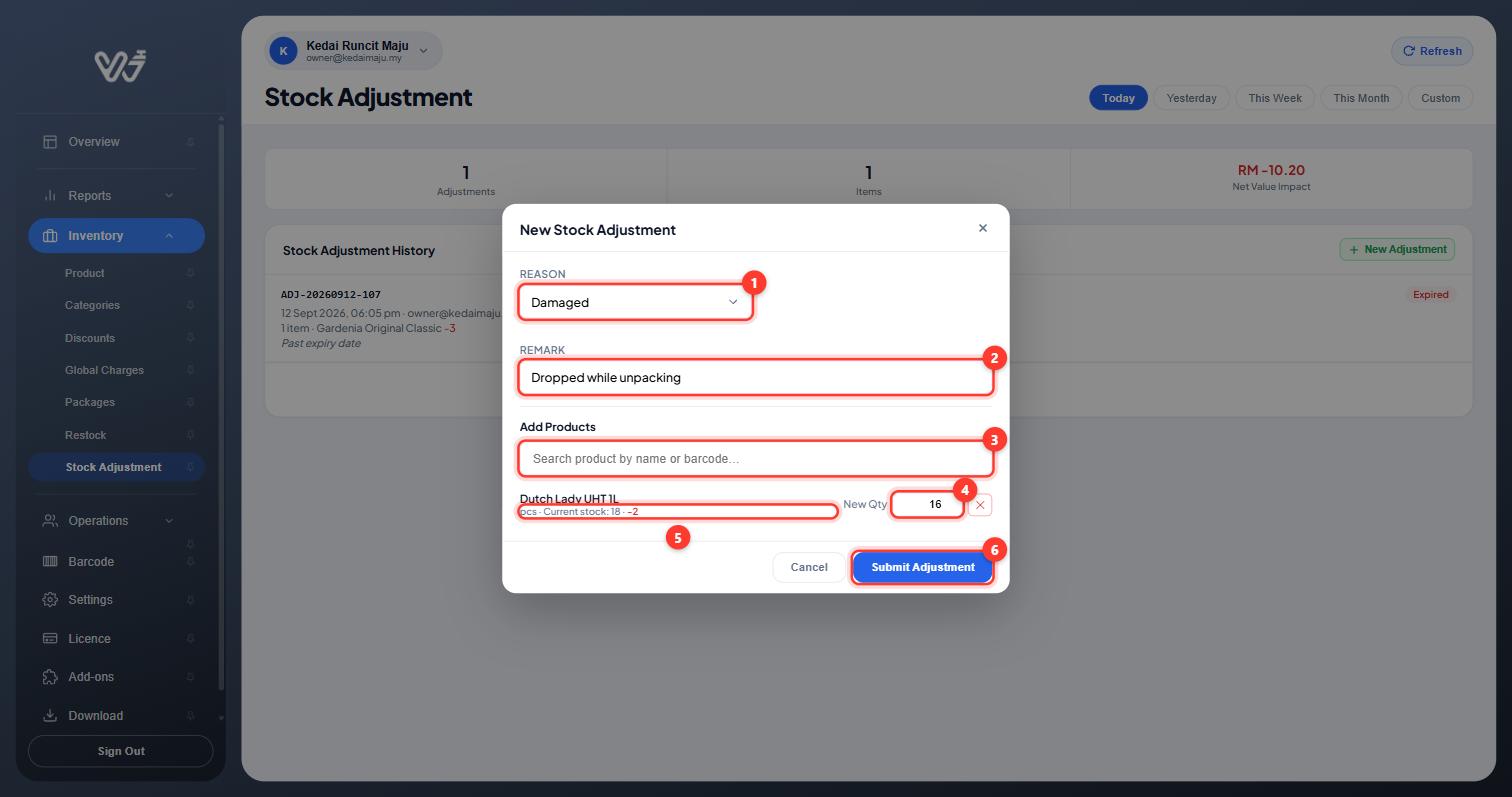
Task: Remove Dutch Lady UHT 1L from adjustment
Action: point(980,505)
